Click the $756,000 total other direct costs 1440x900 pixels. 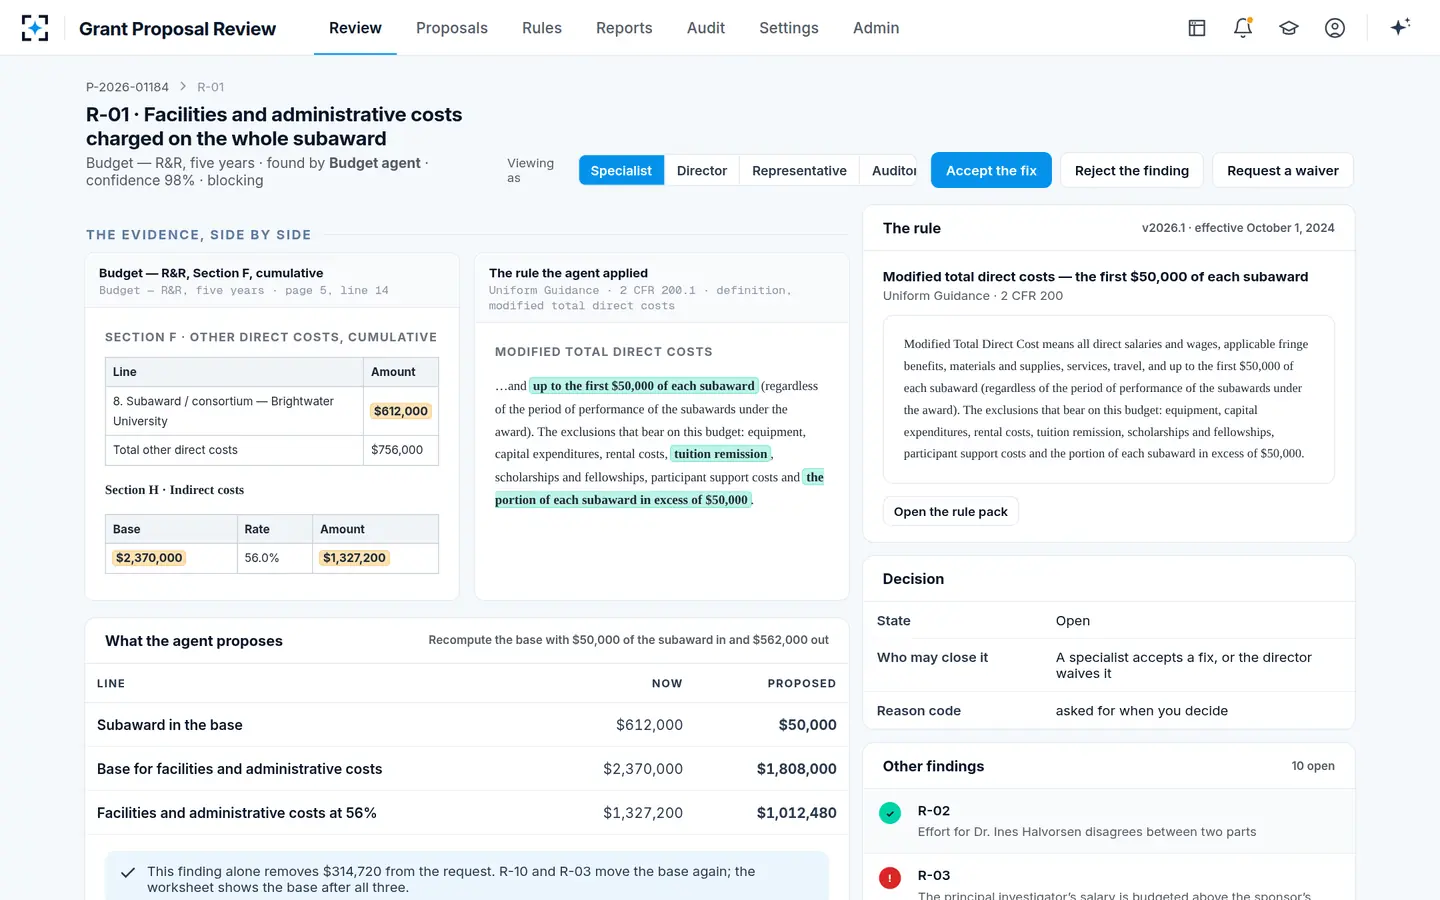pos(397,450)
